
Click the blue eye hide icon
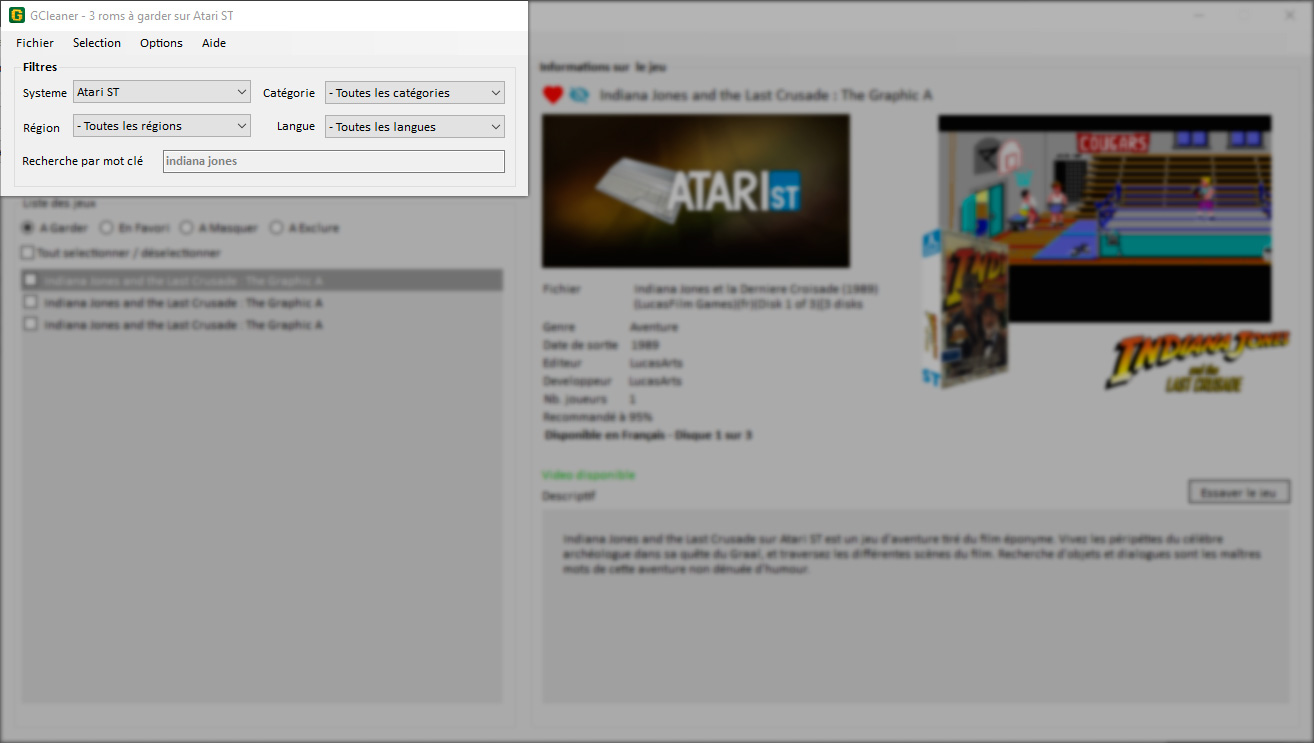pos(580,95)
